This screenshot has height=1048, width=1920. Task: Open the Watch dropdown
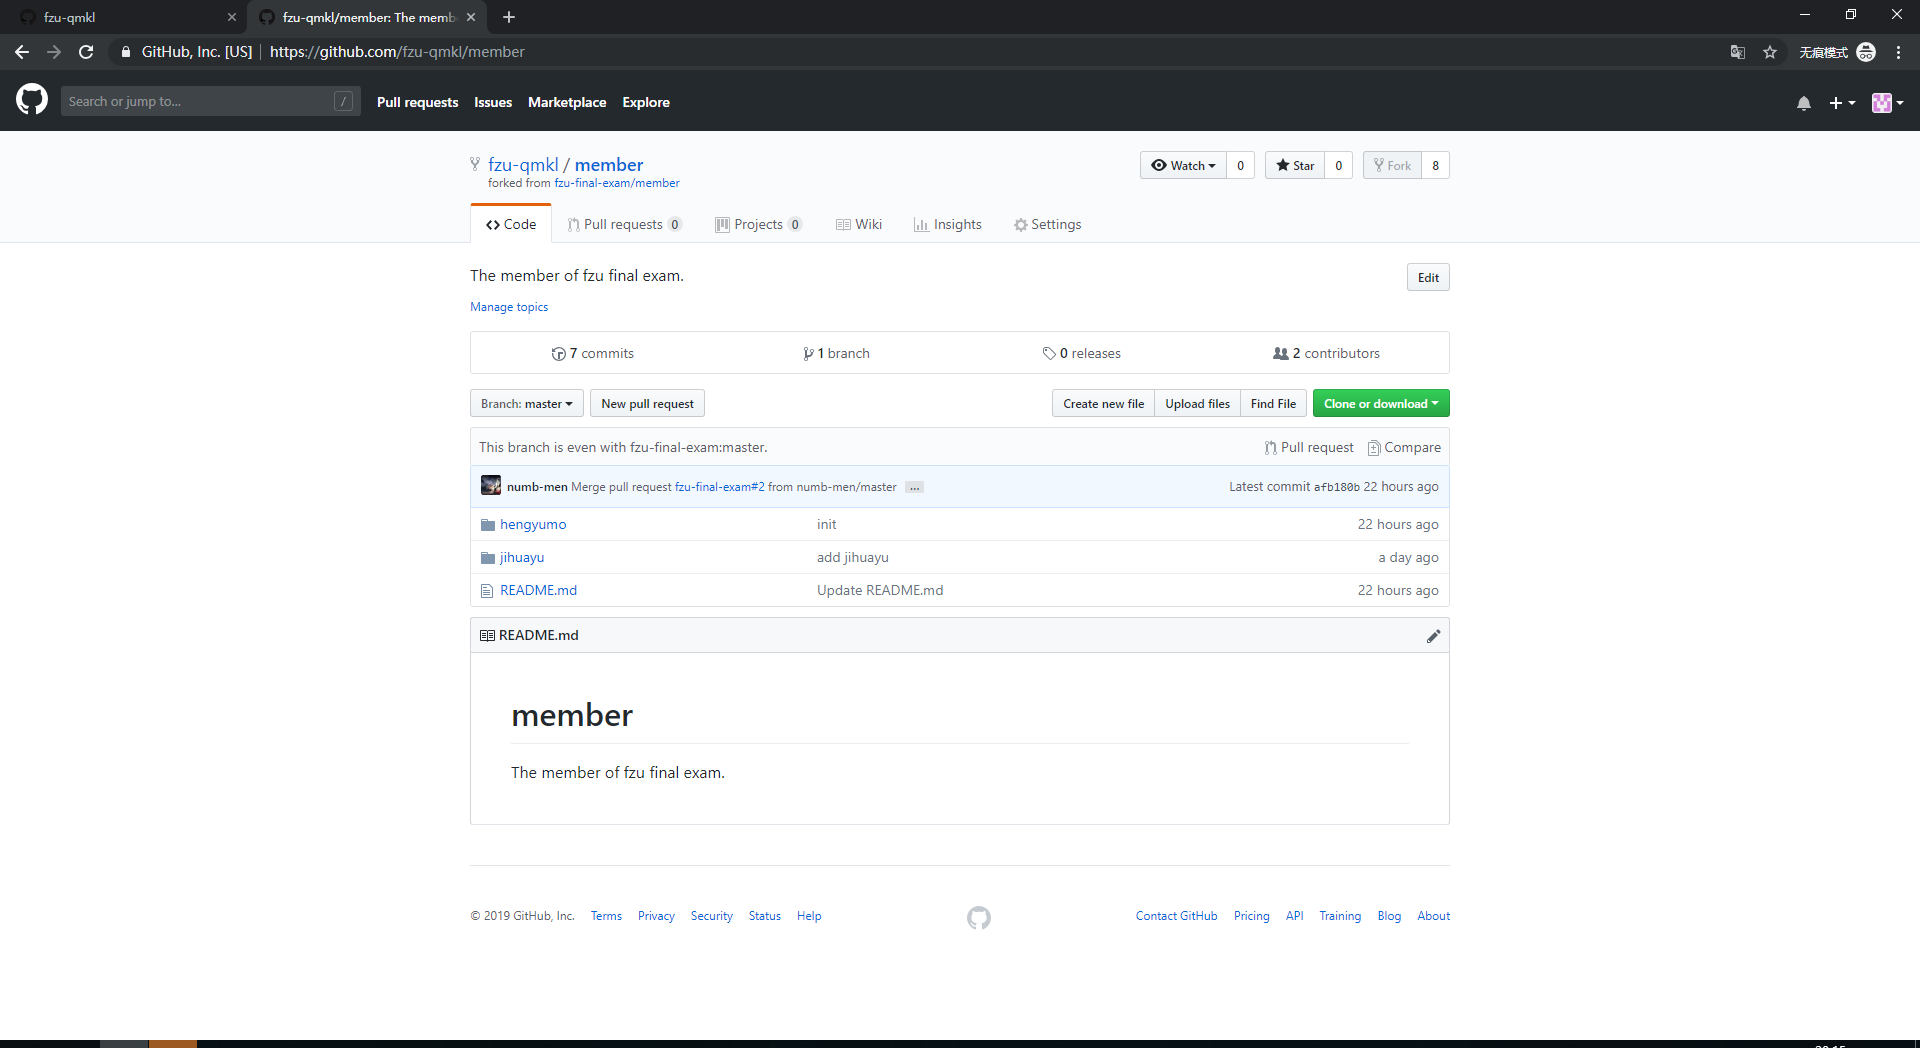pyautogui.click(x=1183, y=165)
